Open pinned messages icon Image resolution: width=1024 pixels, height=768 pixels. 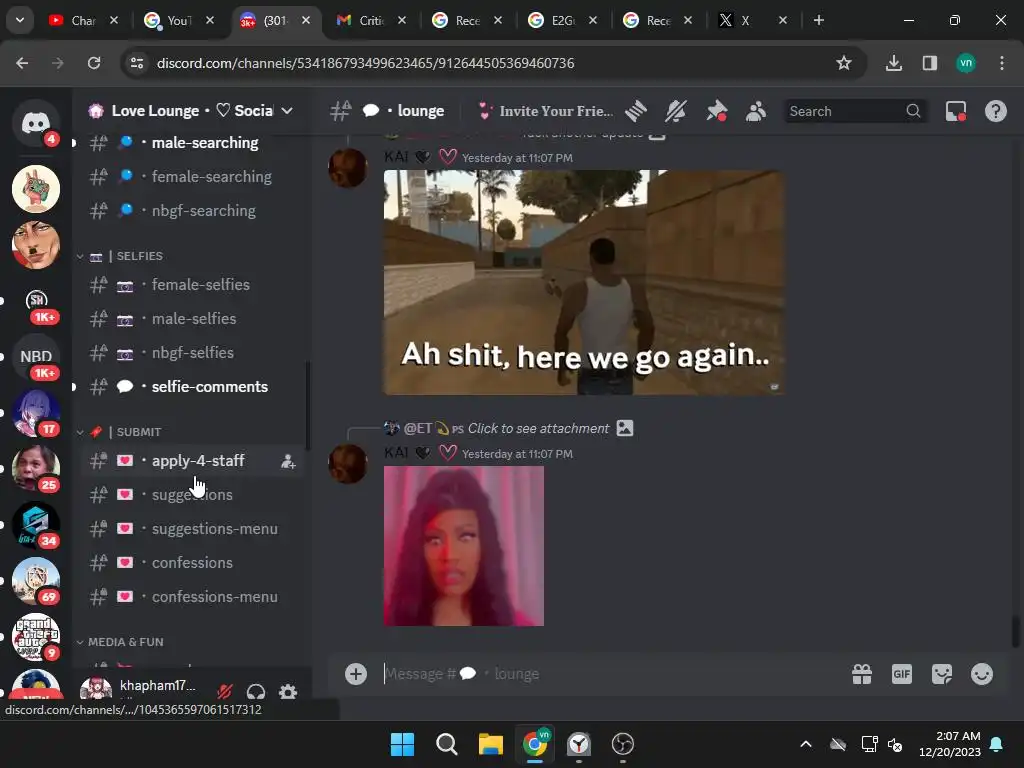pyautogui.click(x=716, y=112)
